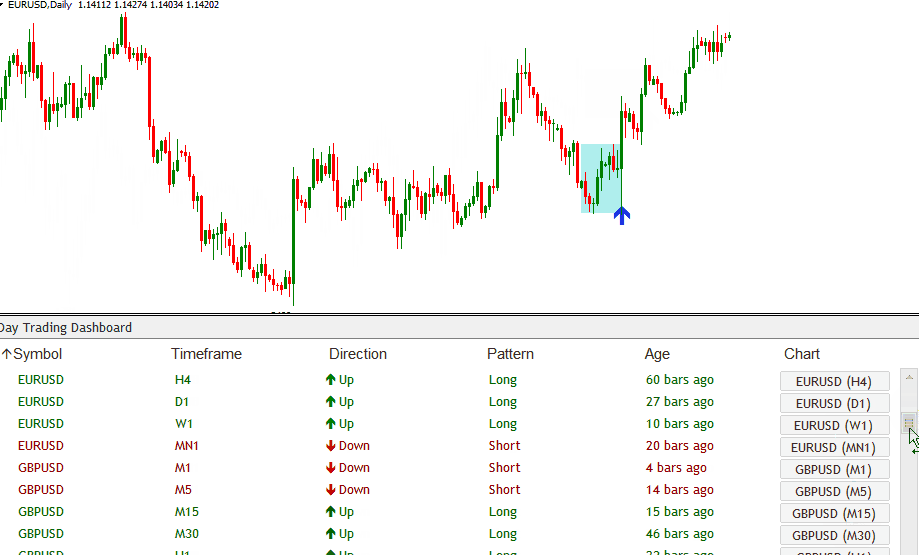The height and width of the screenshot is (555, 919).
Task: Sort the dashboard by Direction column header
Action: pos(358,354)
